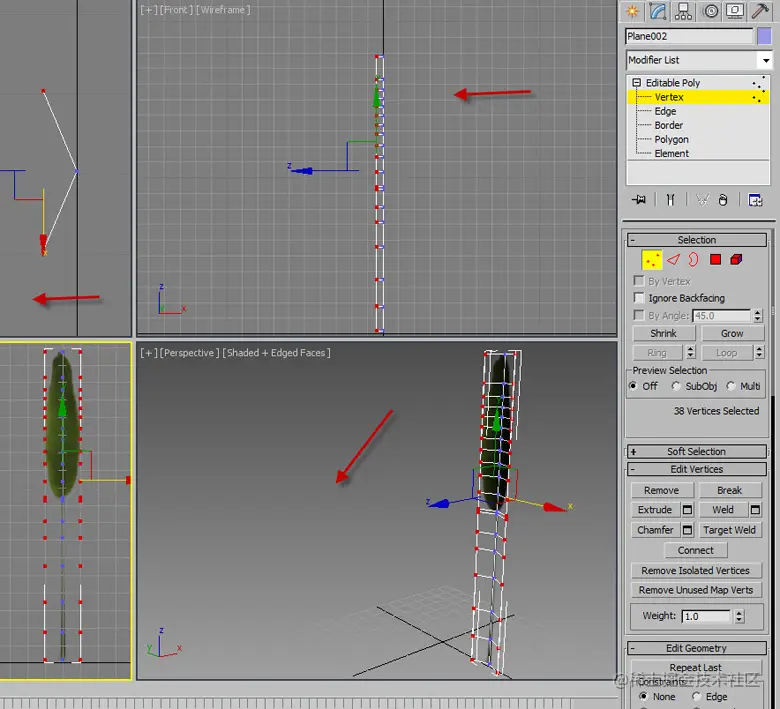Select Element level in modifier stack
This screenshot has width=780, height=709.
(672, 154)
